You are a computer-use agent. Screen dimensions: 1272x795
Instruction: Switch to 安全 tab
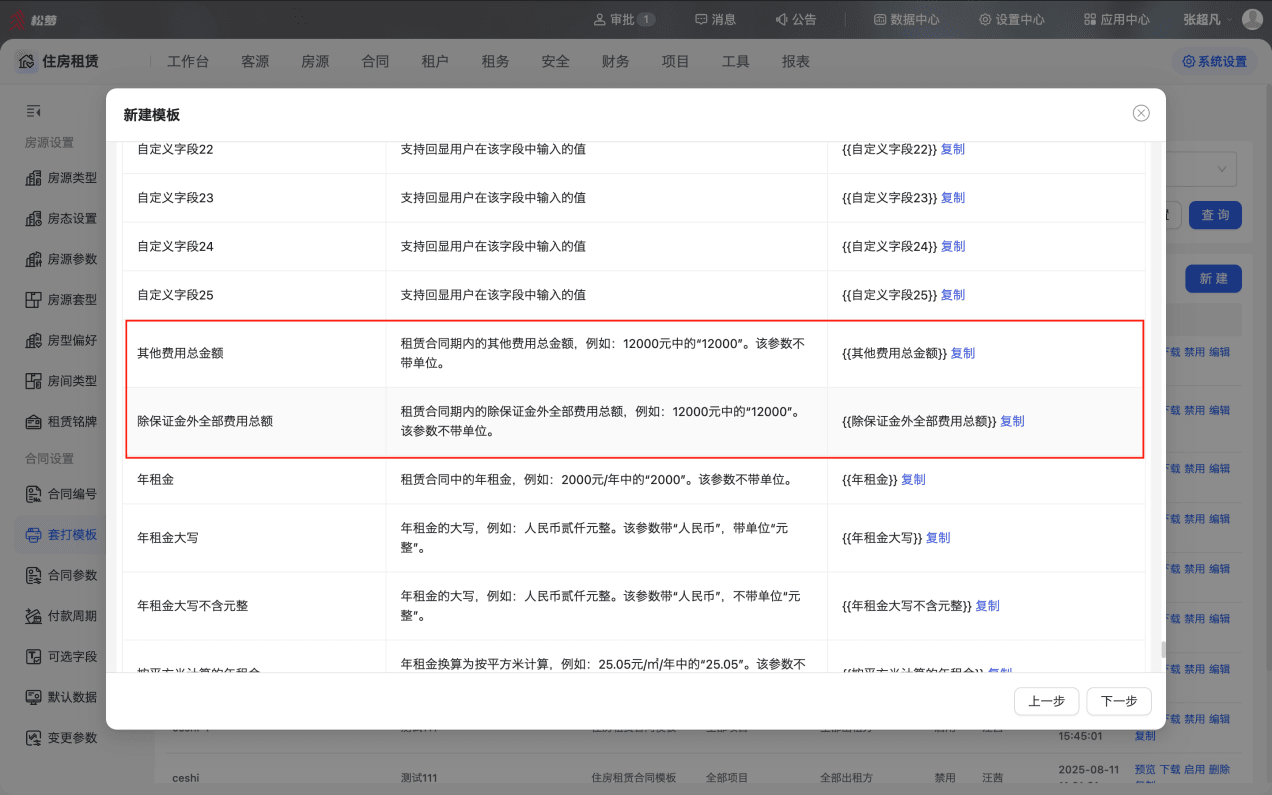[x=555, y=61]
